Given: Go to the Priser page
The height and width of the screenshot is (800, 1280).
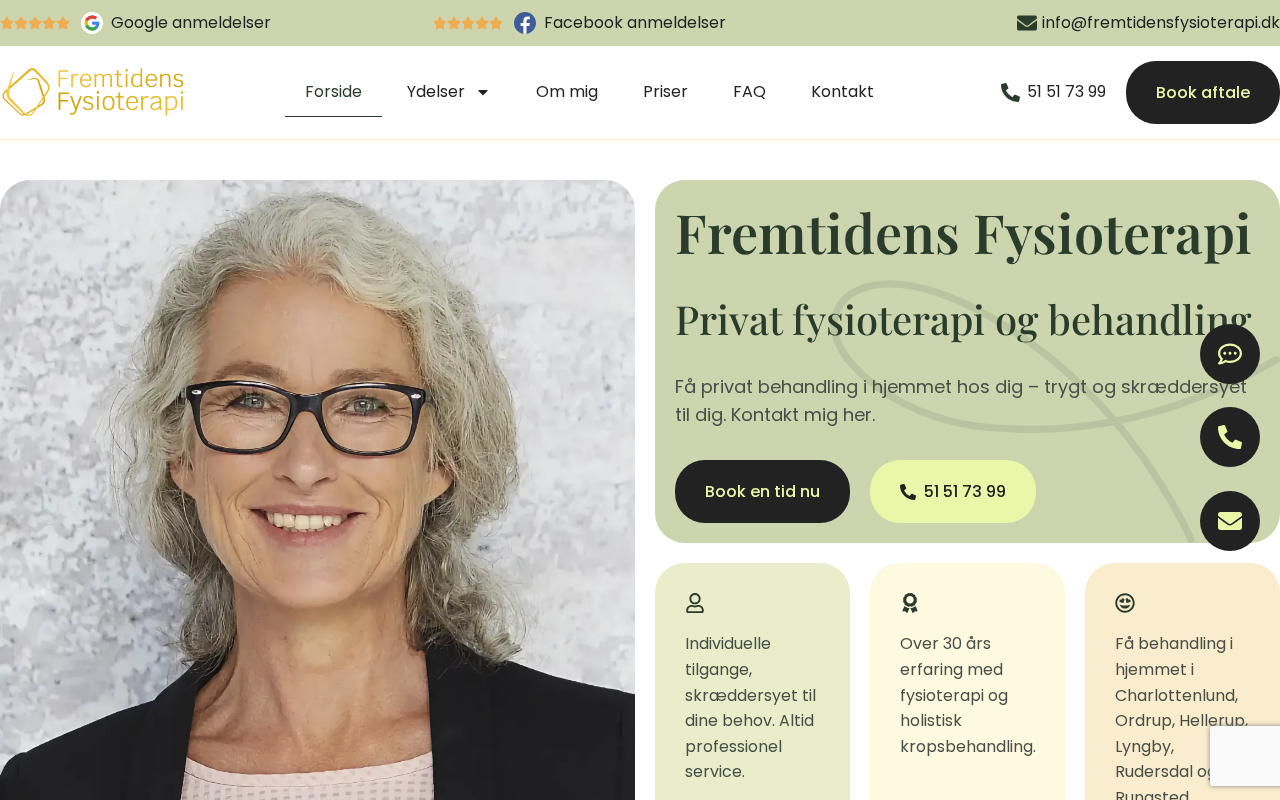Looking at the screenshot, I should tap(665, 92).
